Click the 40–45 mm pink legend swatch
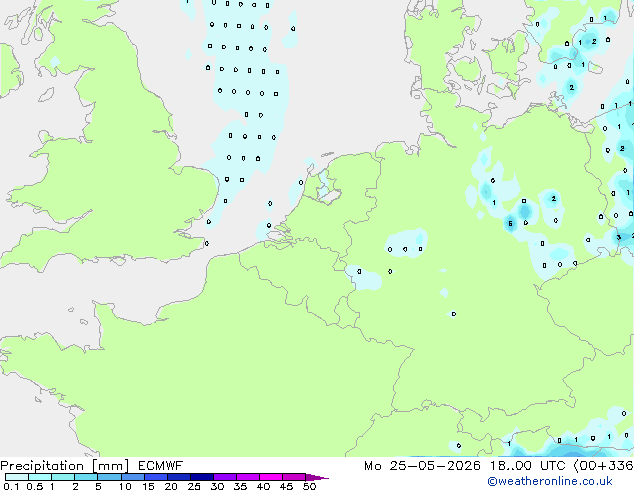The image size is (634, 490). [x=271, y=477]
